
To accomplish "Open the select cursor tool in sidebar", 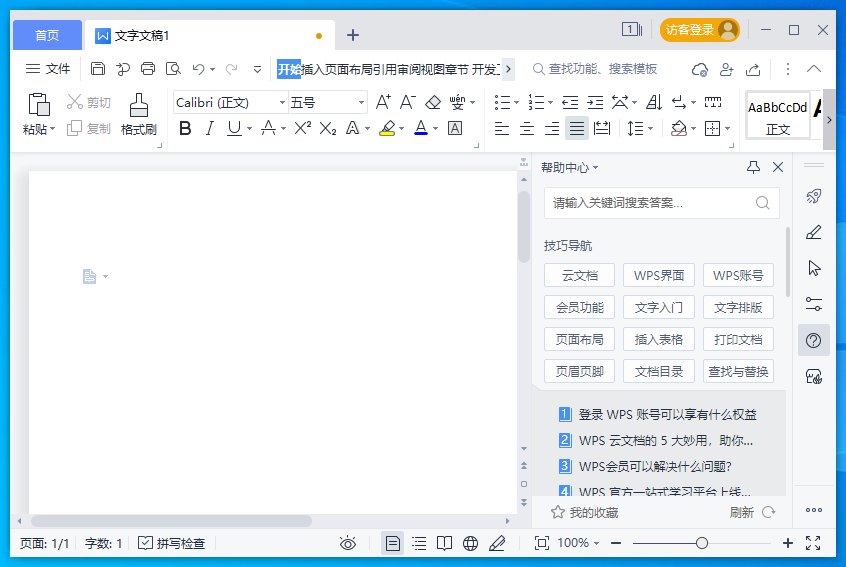I will (x=814, y=268).
